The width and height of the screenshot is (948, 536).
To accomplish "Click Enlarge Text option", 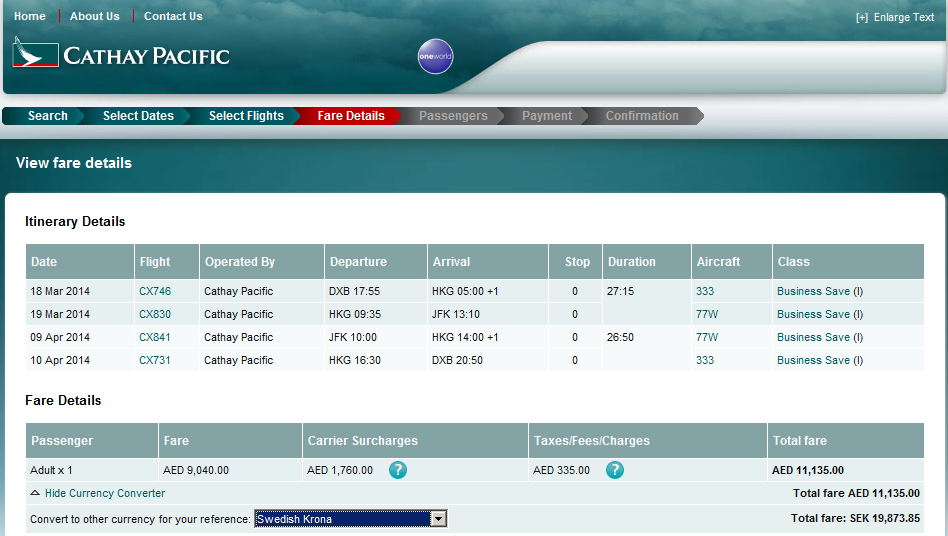I will 895,17.
